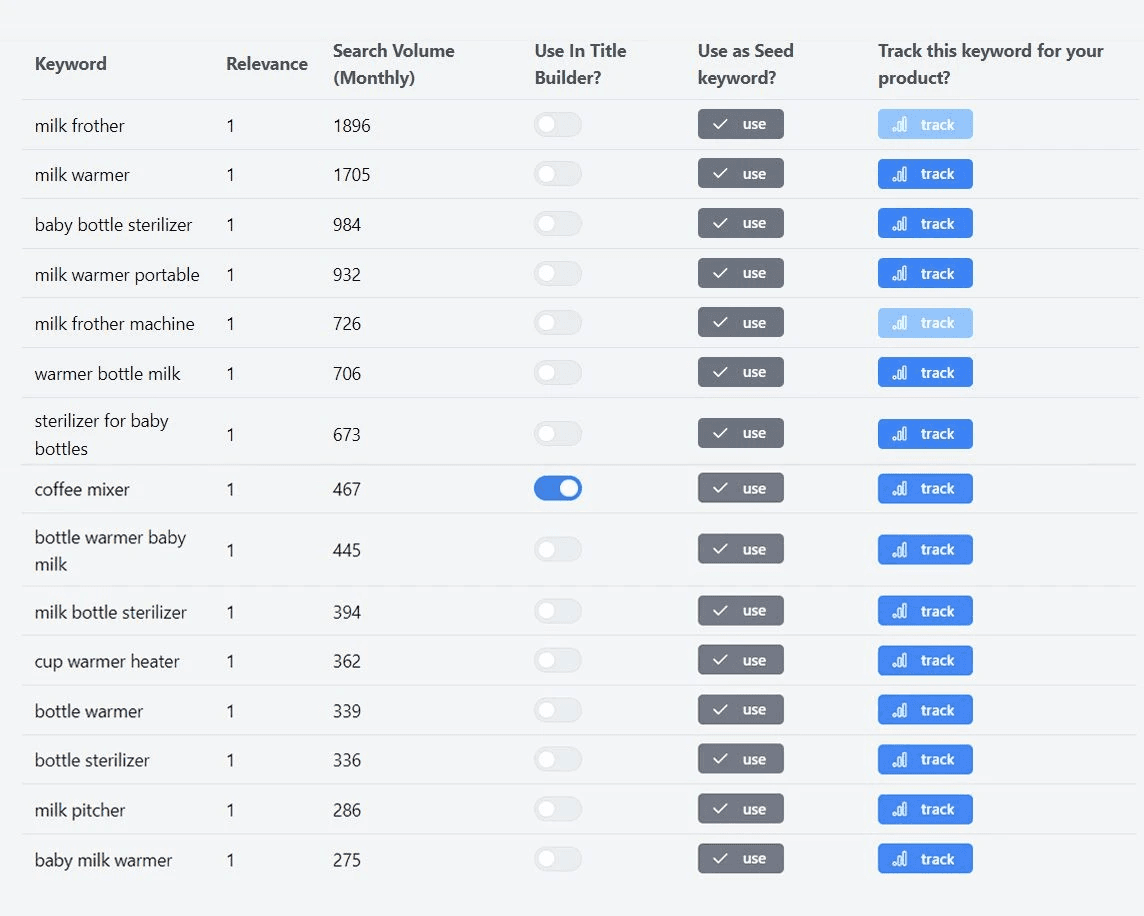This screenshot has width=1144, height=916.
Task: Click chart icon for bottle warmer track
Action: [900, 710]
